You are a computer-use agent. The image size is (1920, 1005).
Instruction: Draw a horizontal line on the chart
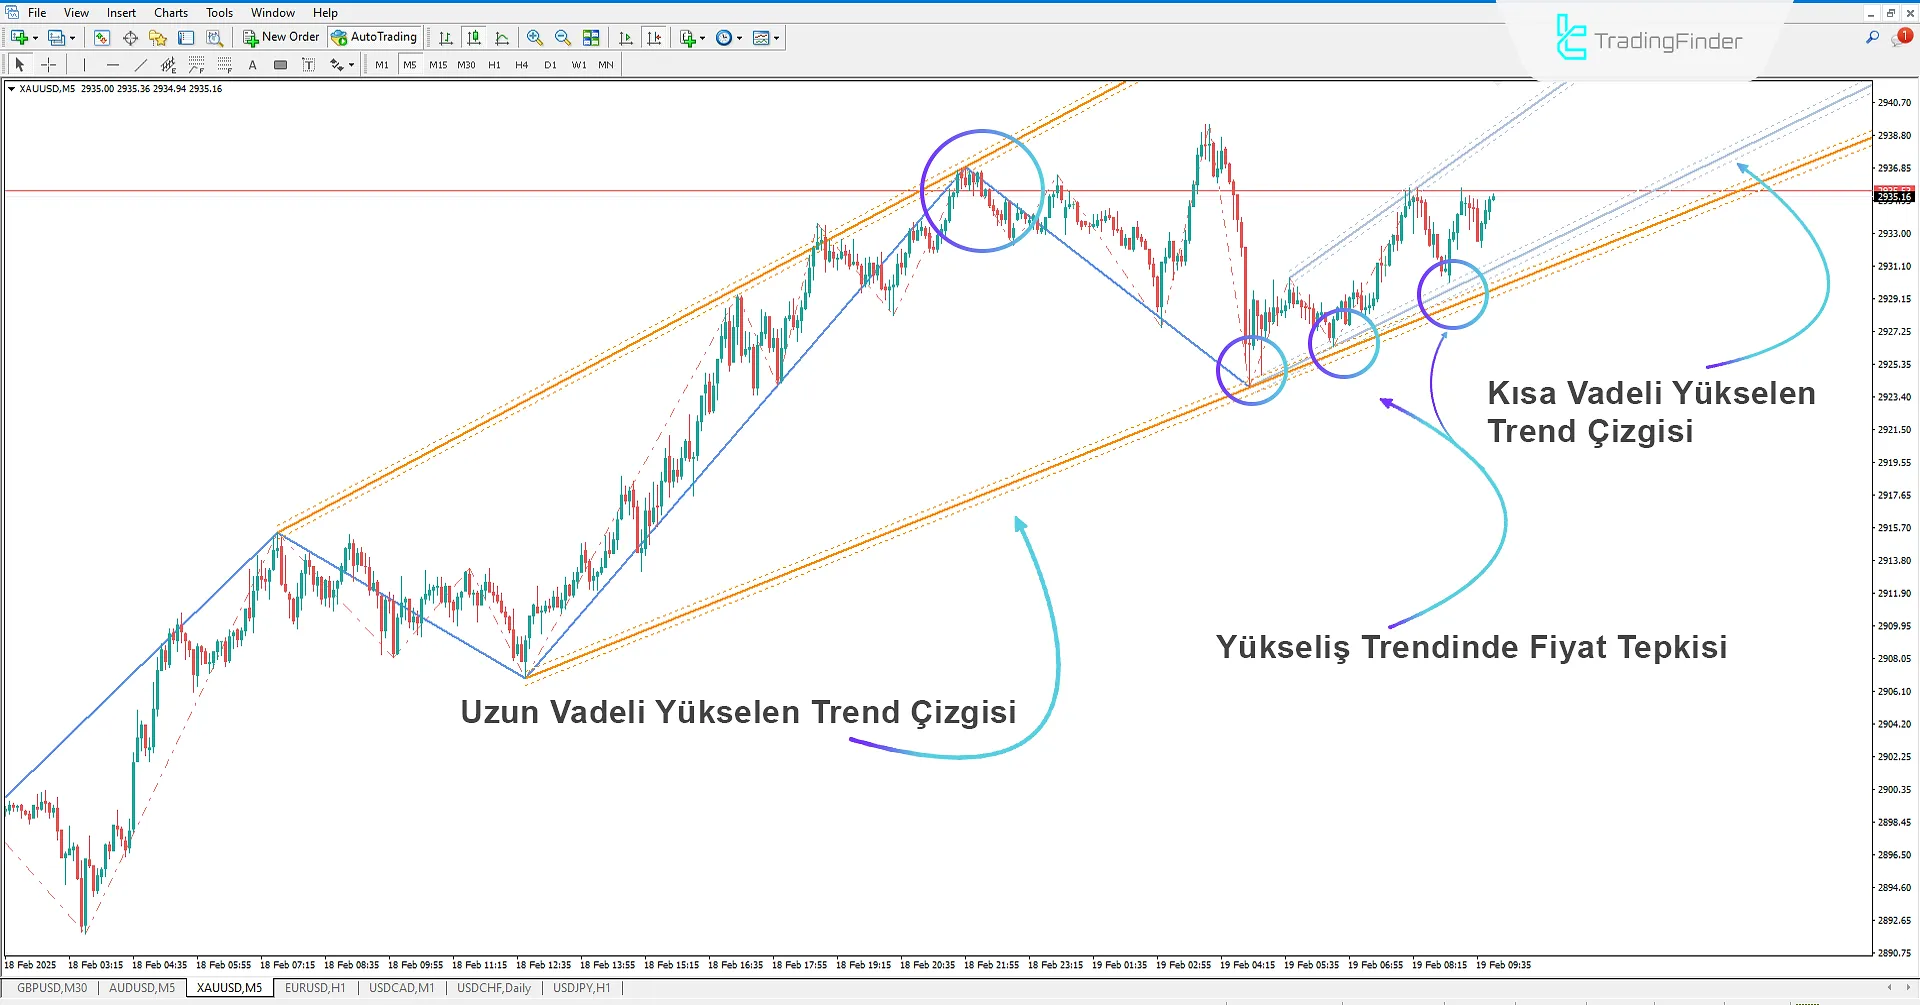tap(112, 64)
